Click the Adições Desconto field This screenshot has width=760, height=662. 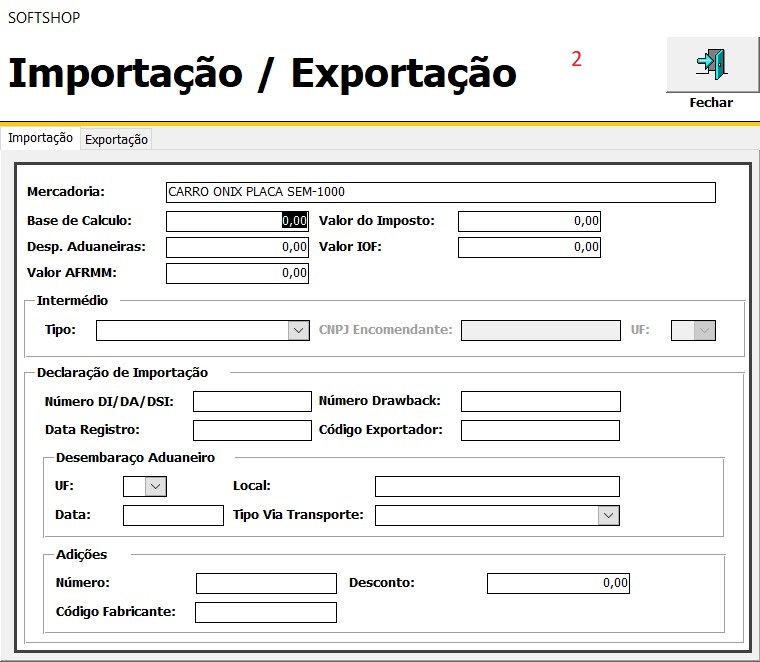point(558,583)
